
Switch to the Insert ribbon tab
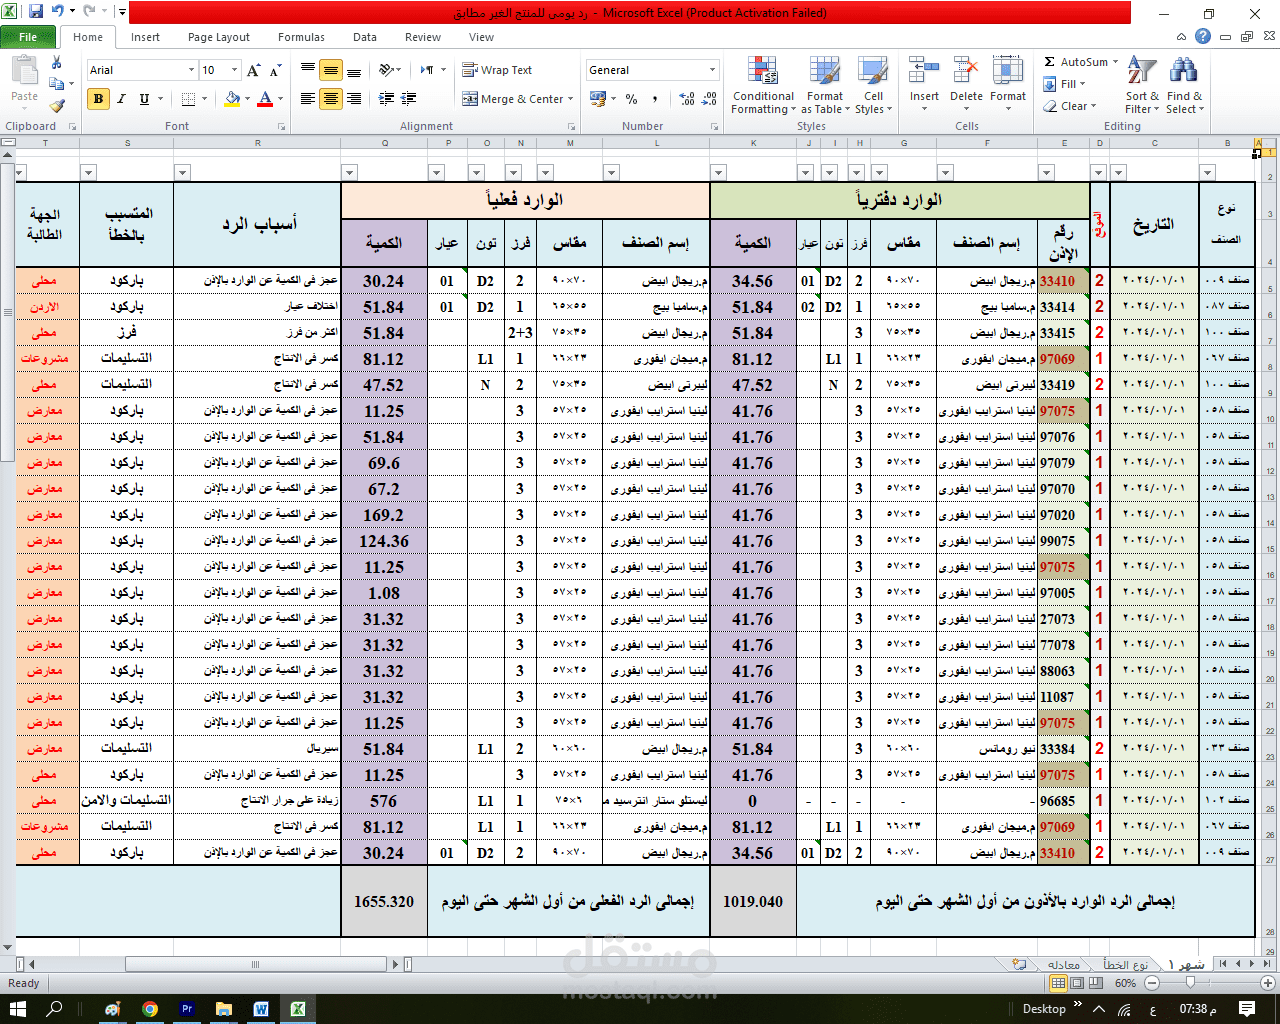(145, 37)
